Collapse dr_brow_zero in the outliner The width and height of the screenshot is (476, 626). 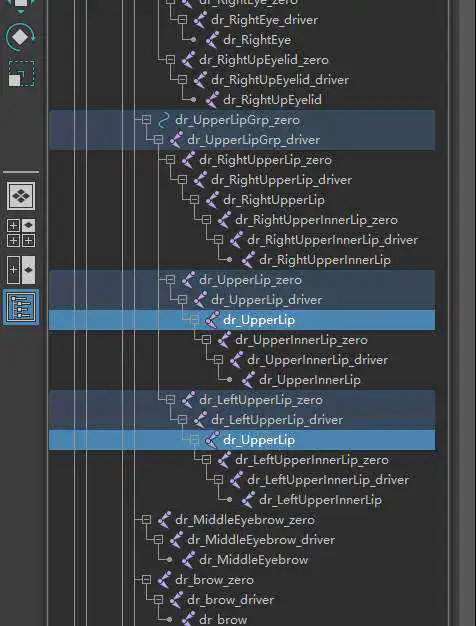(x=147, y=580)
